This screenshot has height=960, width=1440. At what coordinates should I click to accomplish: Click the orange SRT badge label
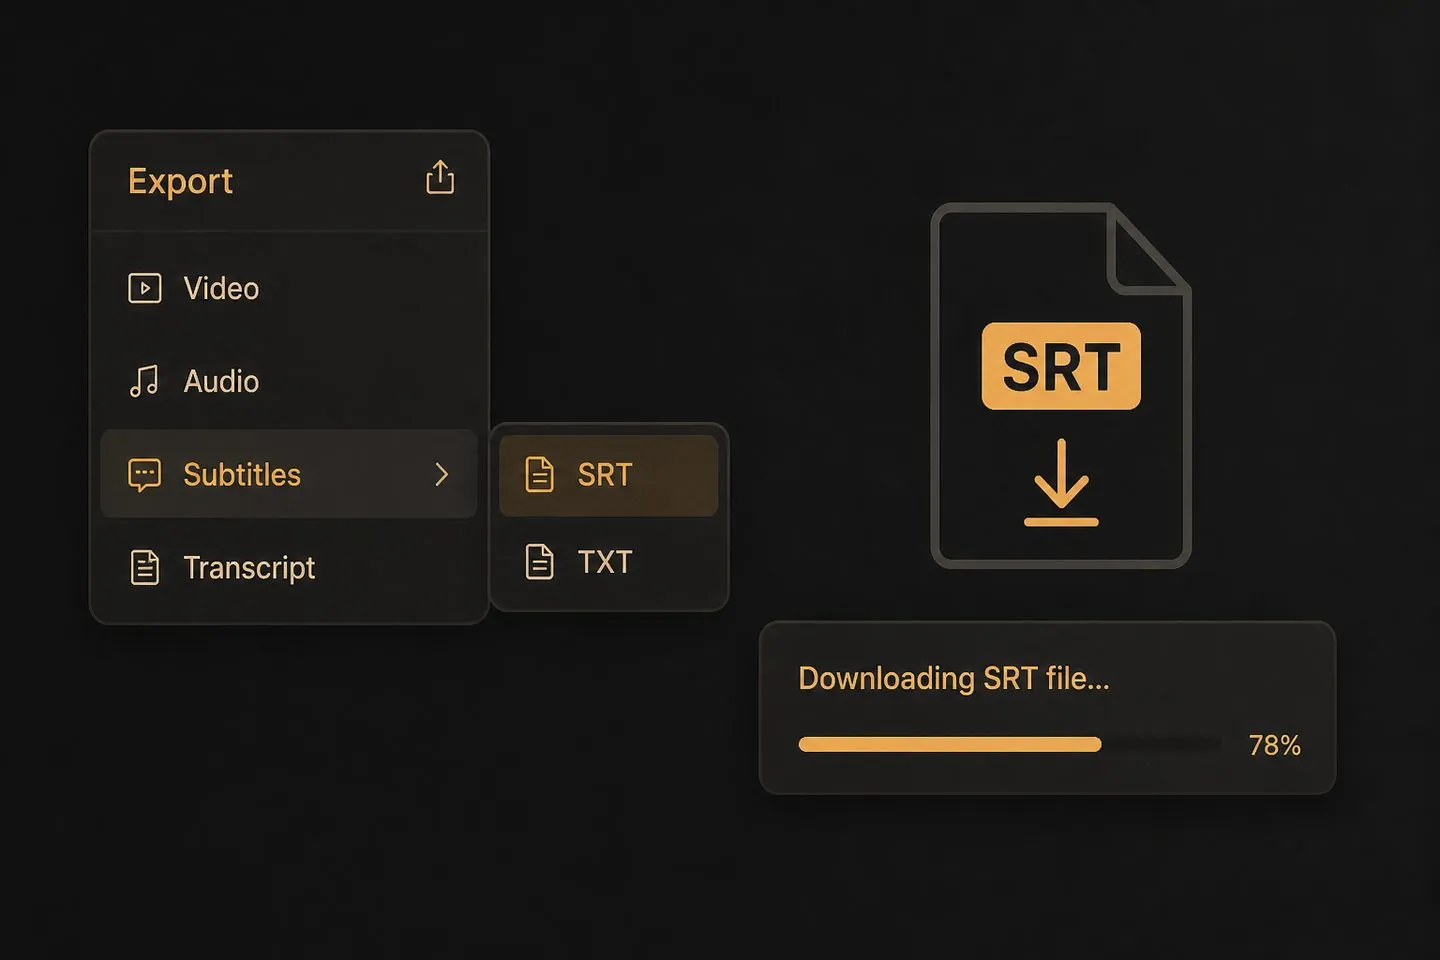click(1061, 366)
